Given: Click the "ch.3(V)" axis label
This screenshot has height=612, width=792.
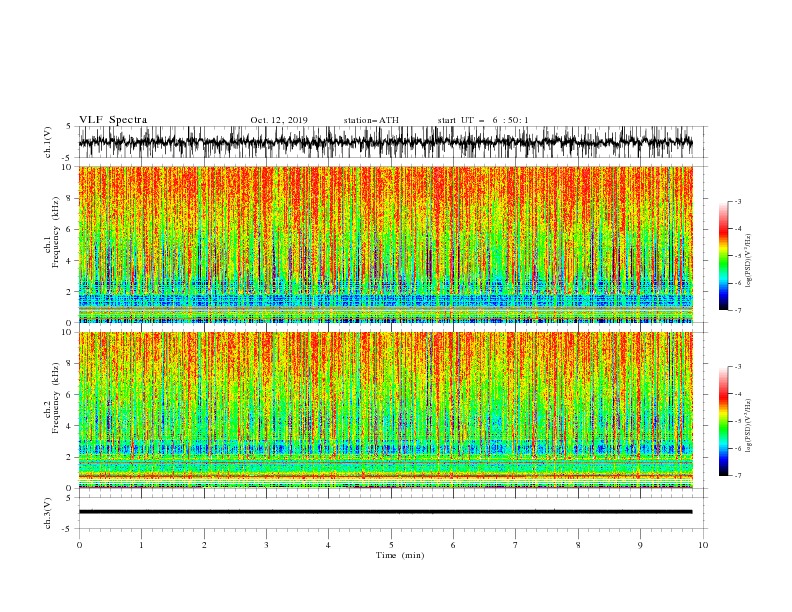Looking at the screenshot, I should pyautogui.click(x=48, y=513).
